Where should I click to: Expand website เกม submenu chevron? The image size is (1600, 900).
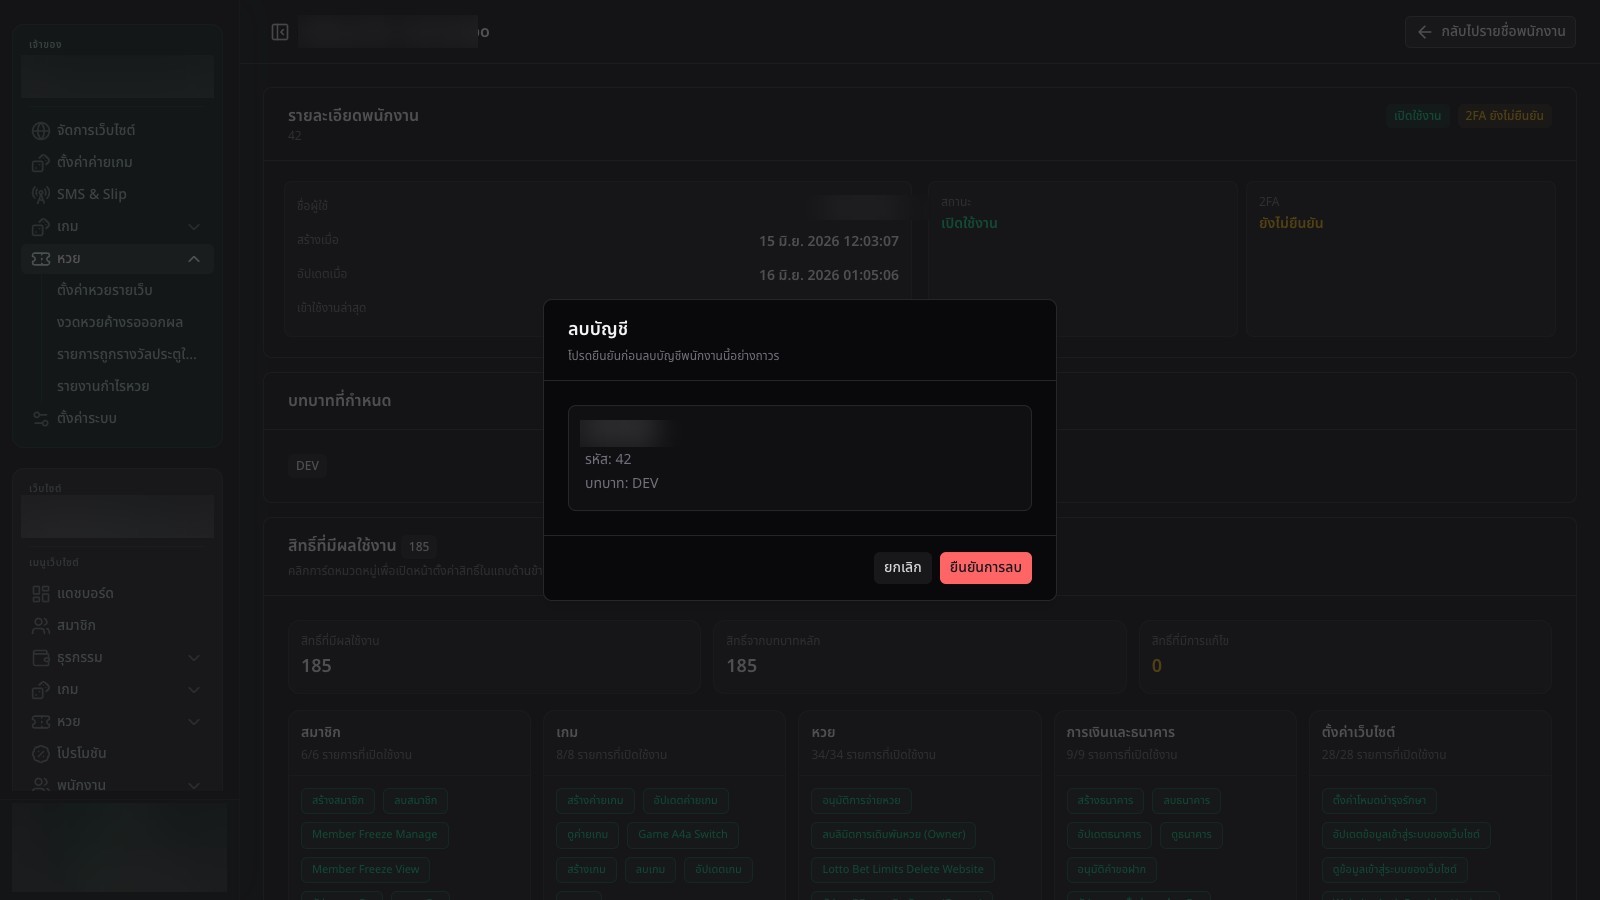(x=194, y=690)
